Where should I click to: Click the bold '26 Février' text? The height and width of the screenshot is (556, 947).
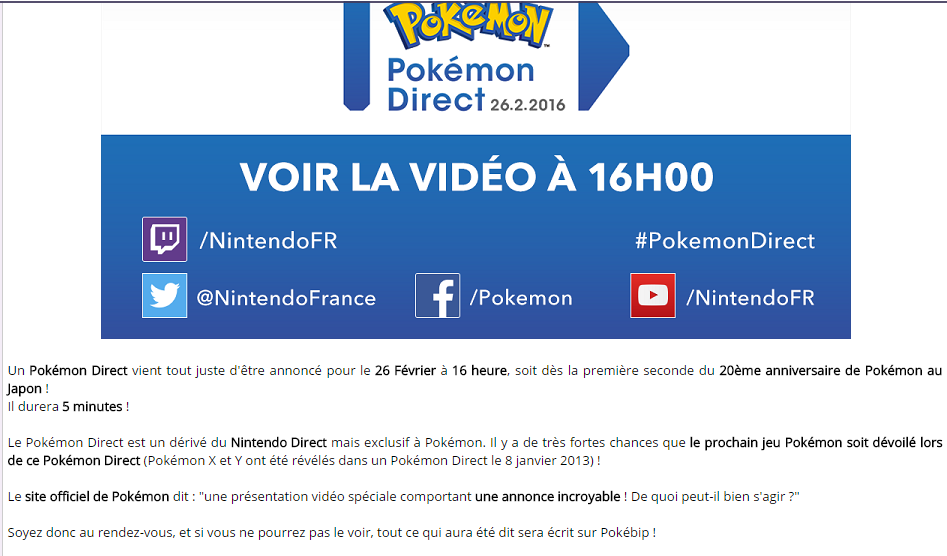tap(405, 371)
